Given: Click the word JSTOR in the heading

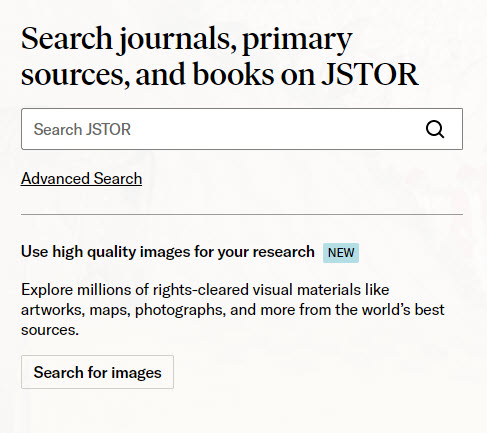Looking at the screenshot, I should [370, 74].
